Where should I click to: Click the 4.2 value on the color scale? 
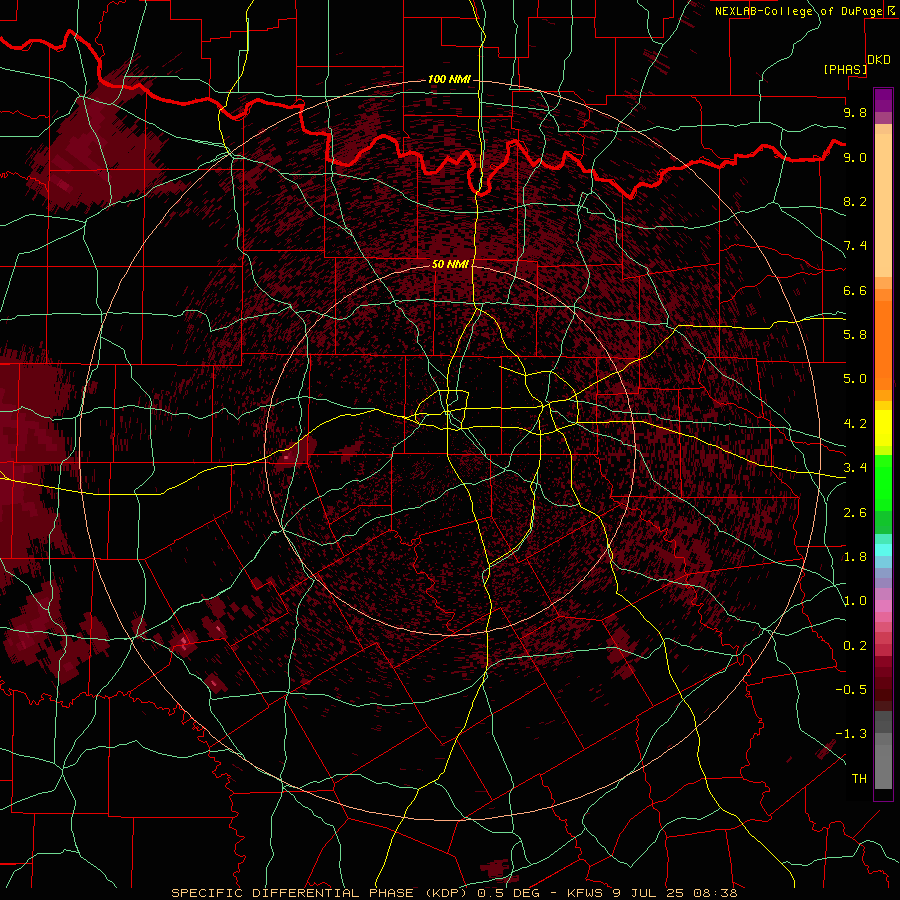pos(855,424)
